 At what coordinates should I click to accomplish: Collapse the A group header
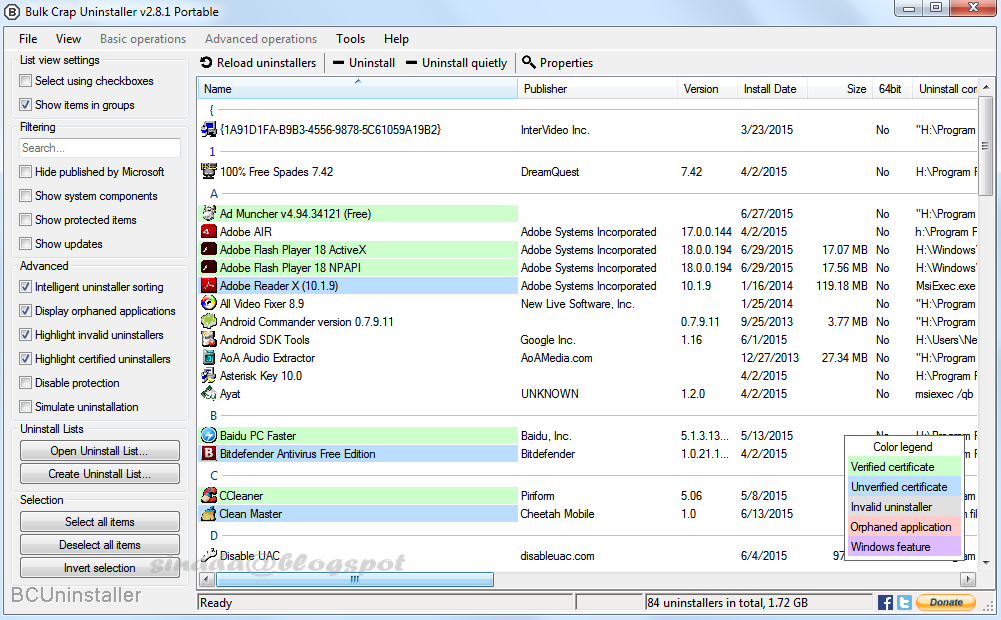214,193
